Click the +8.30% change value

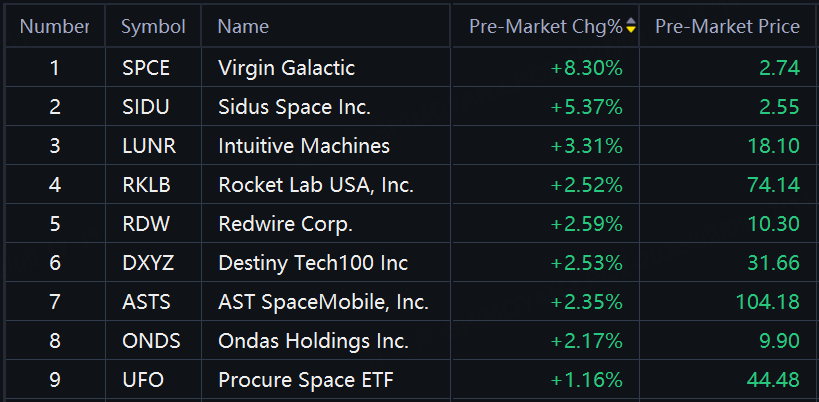coord(587,68)
